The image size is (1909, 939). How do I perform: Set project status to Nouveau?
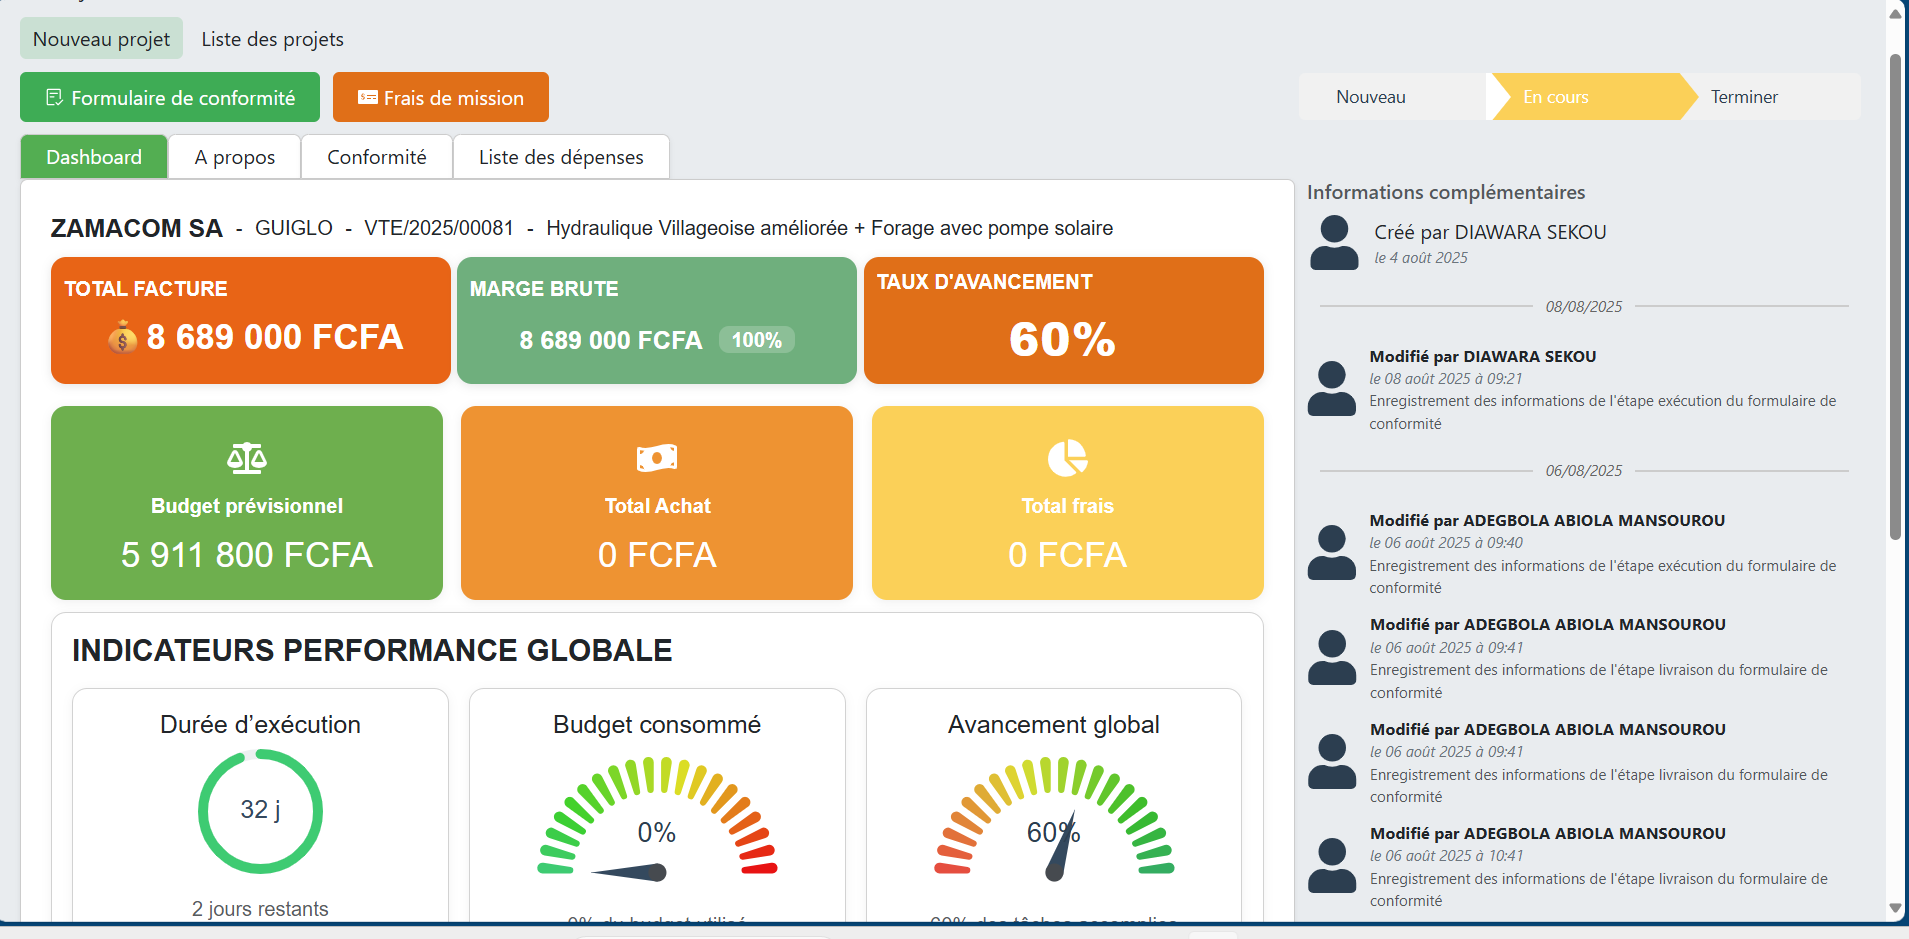1370,97
